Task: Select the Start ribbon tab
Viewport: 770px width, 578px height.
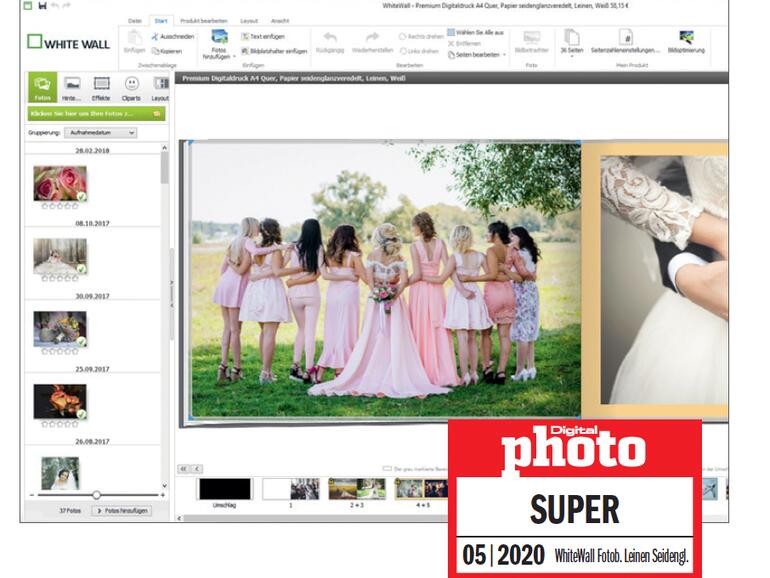Action: click(x=161, y=21)
